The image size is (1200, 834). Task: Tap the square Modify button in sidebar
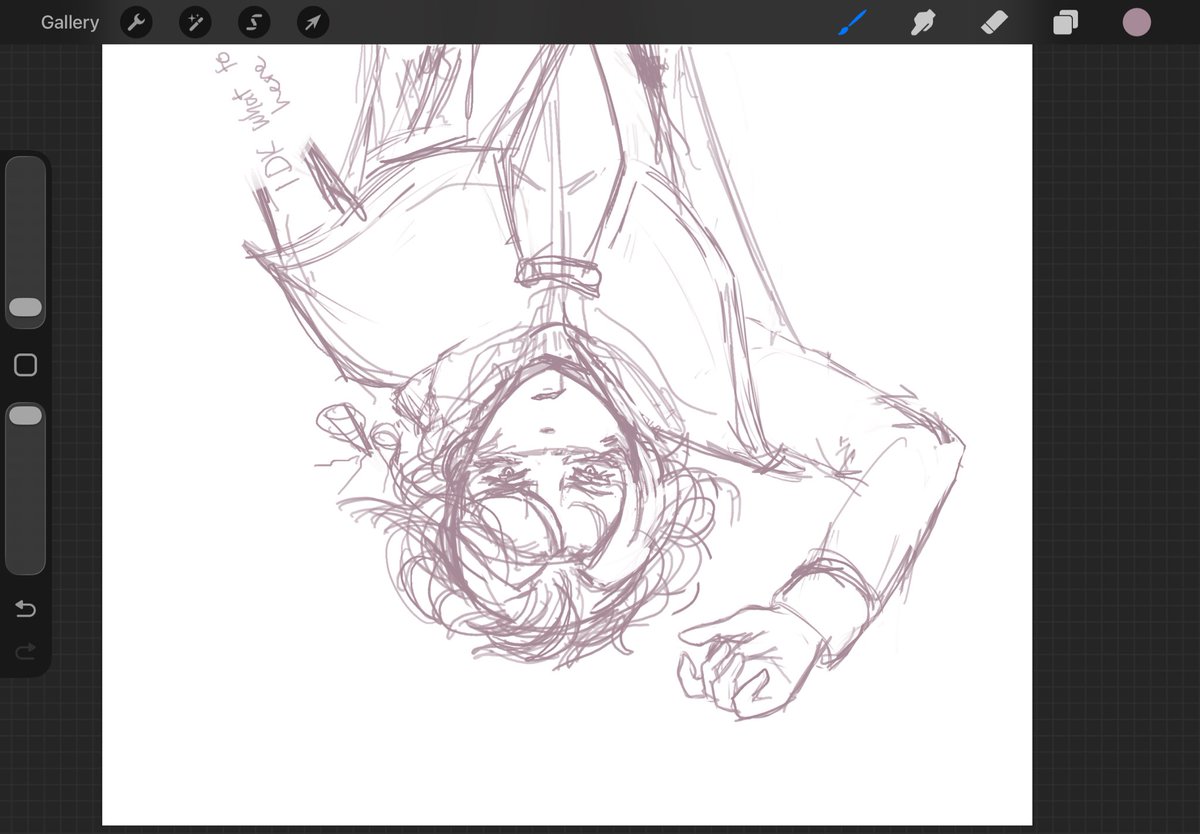tap(26, 365)
